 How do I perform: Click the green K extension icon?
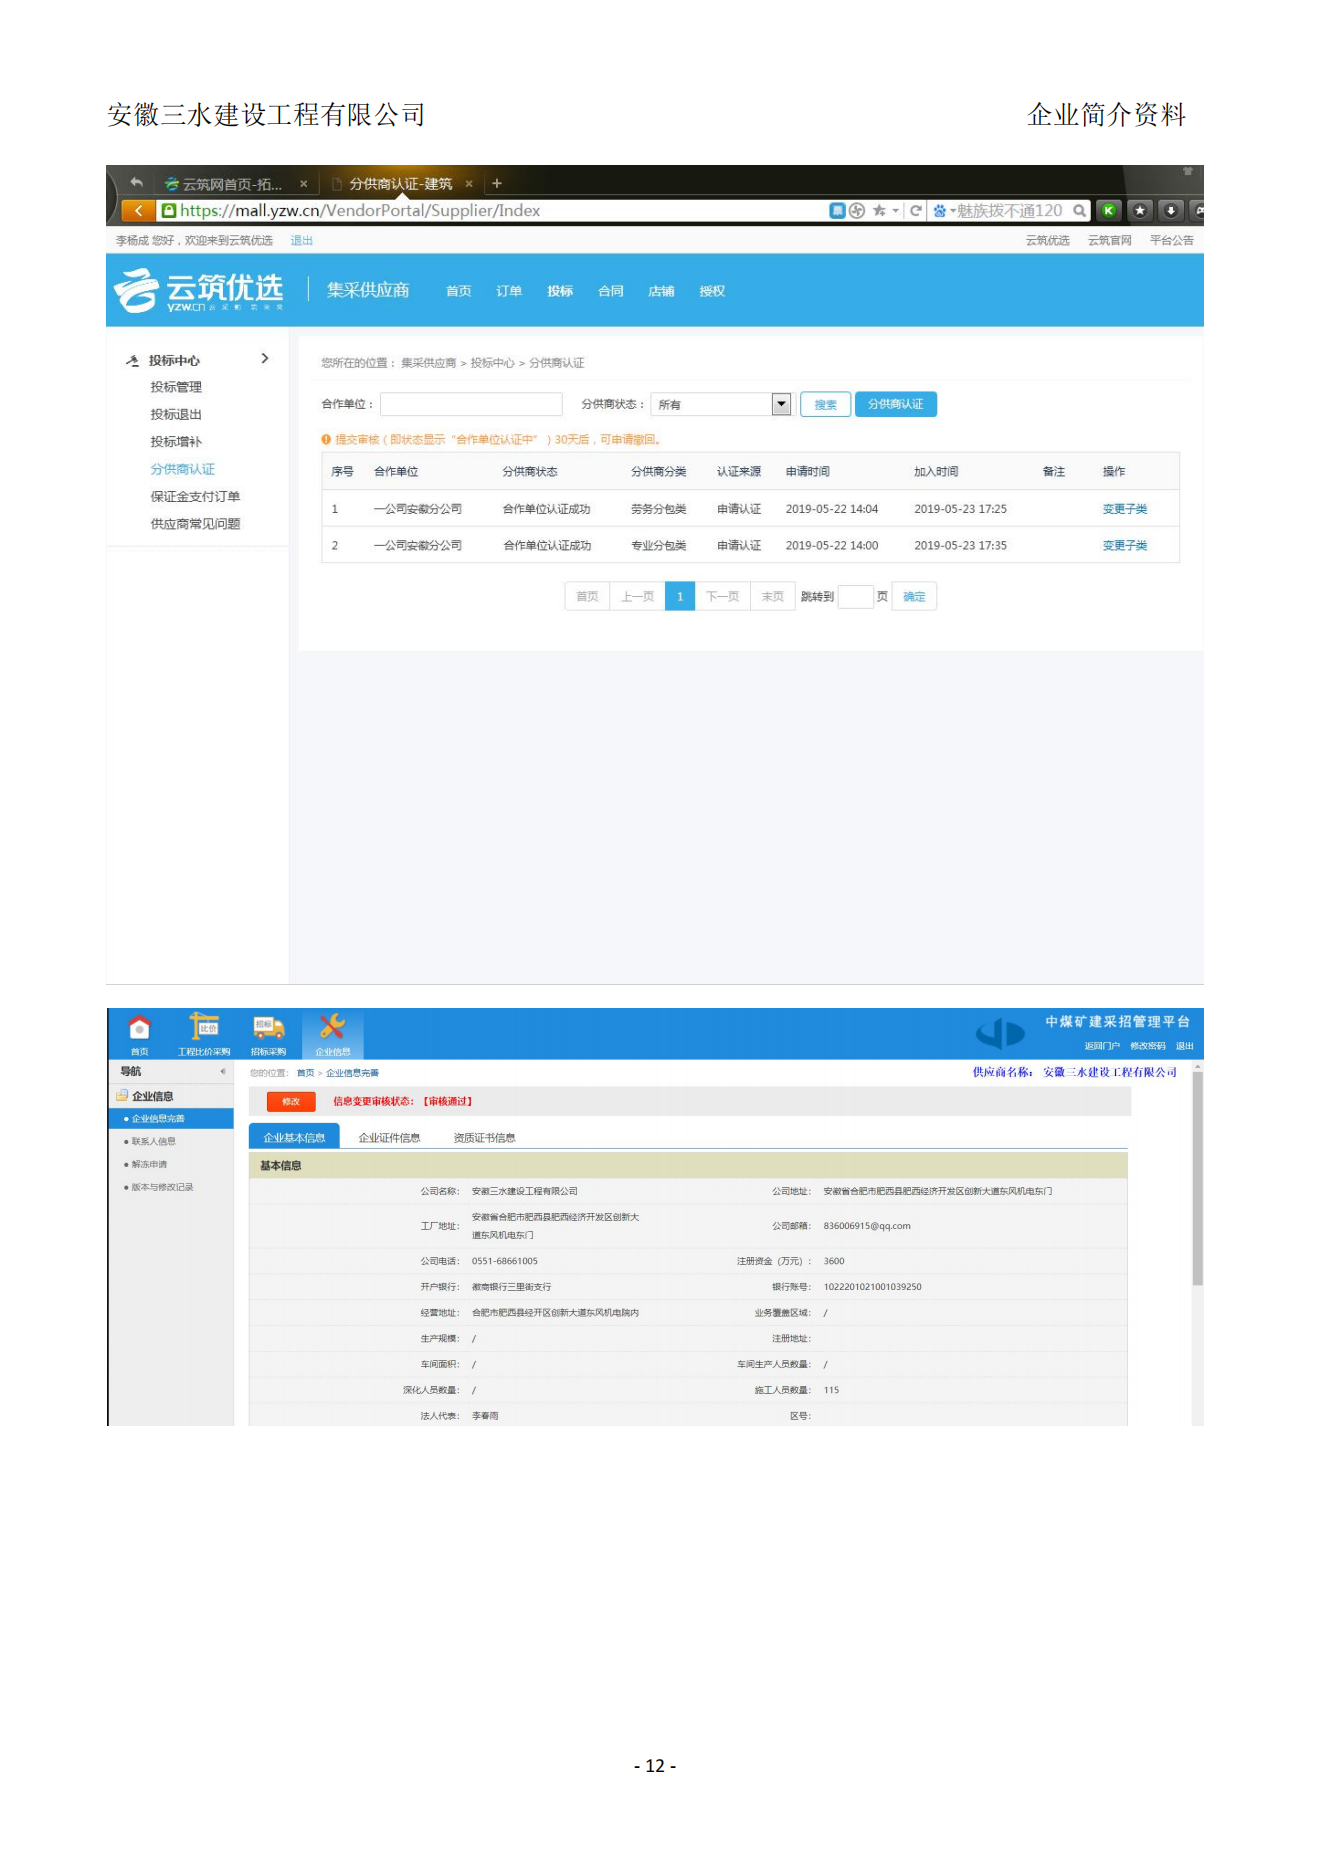[1109, 211]
